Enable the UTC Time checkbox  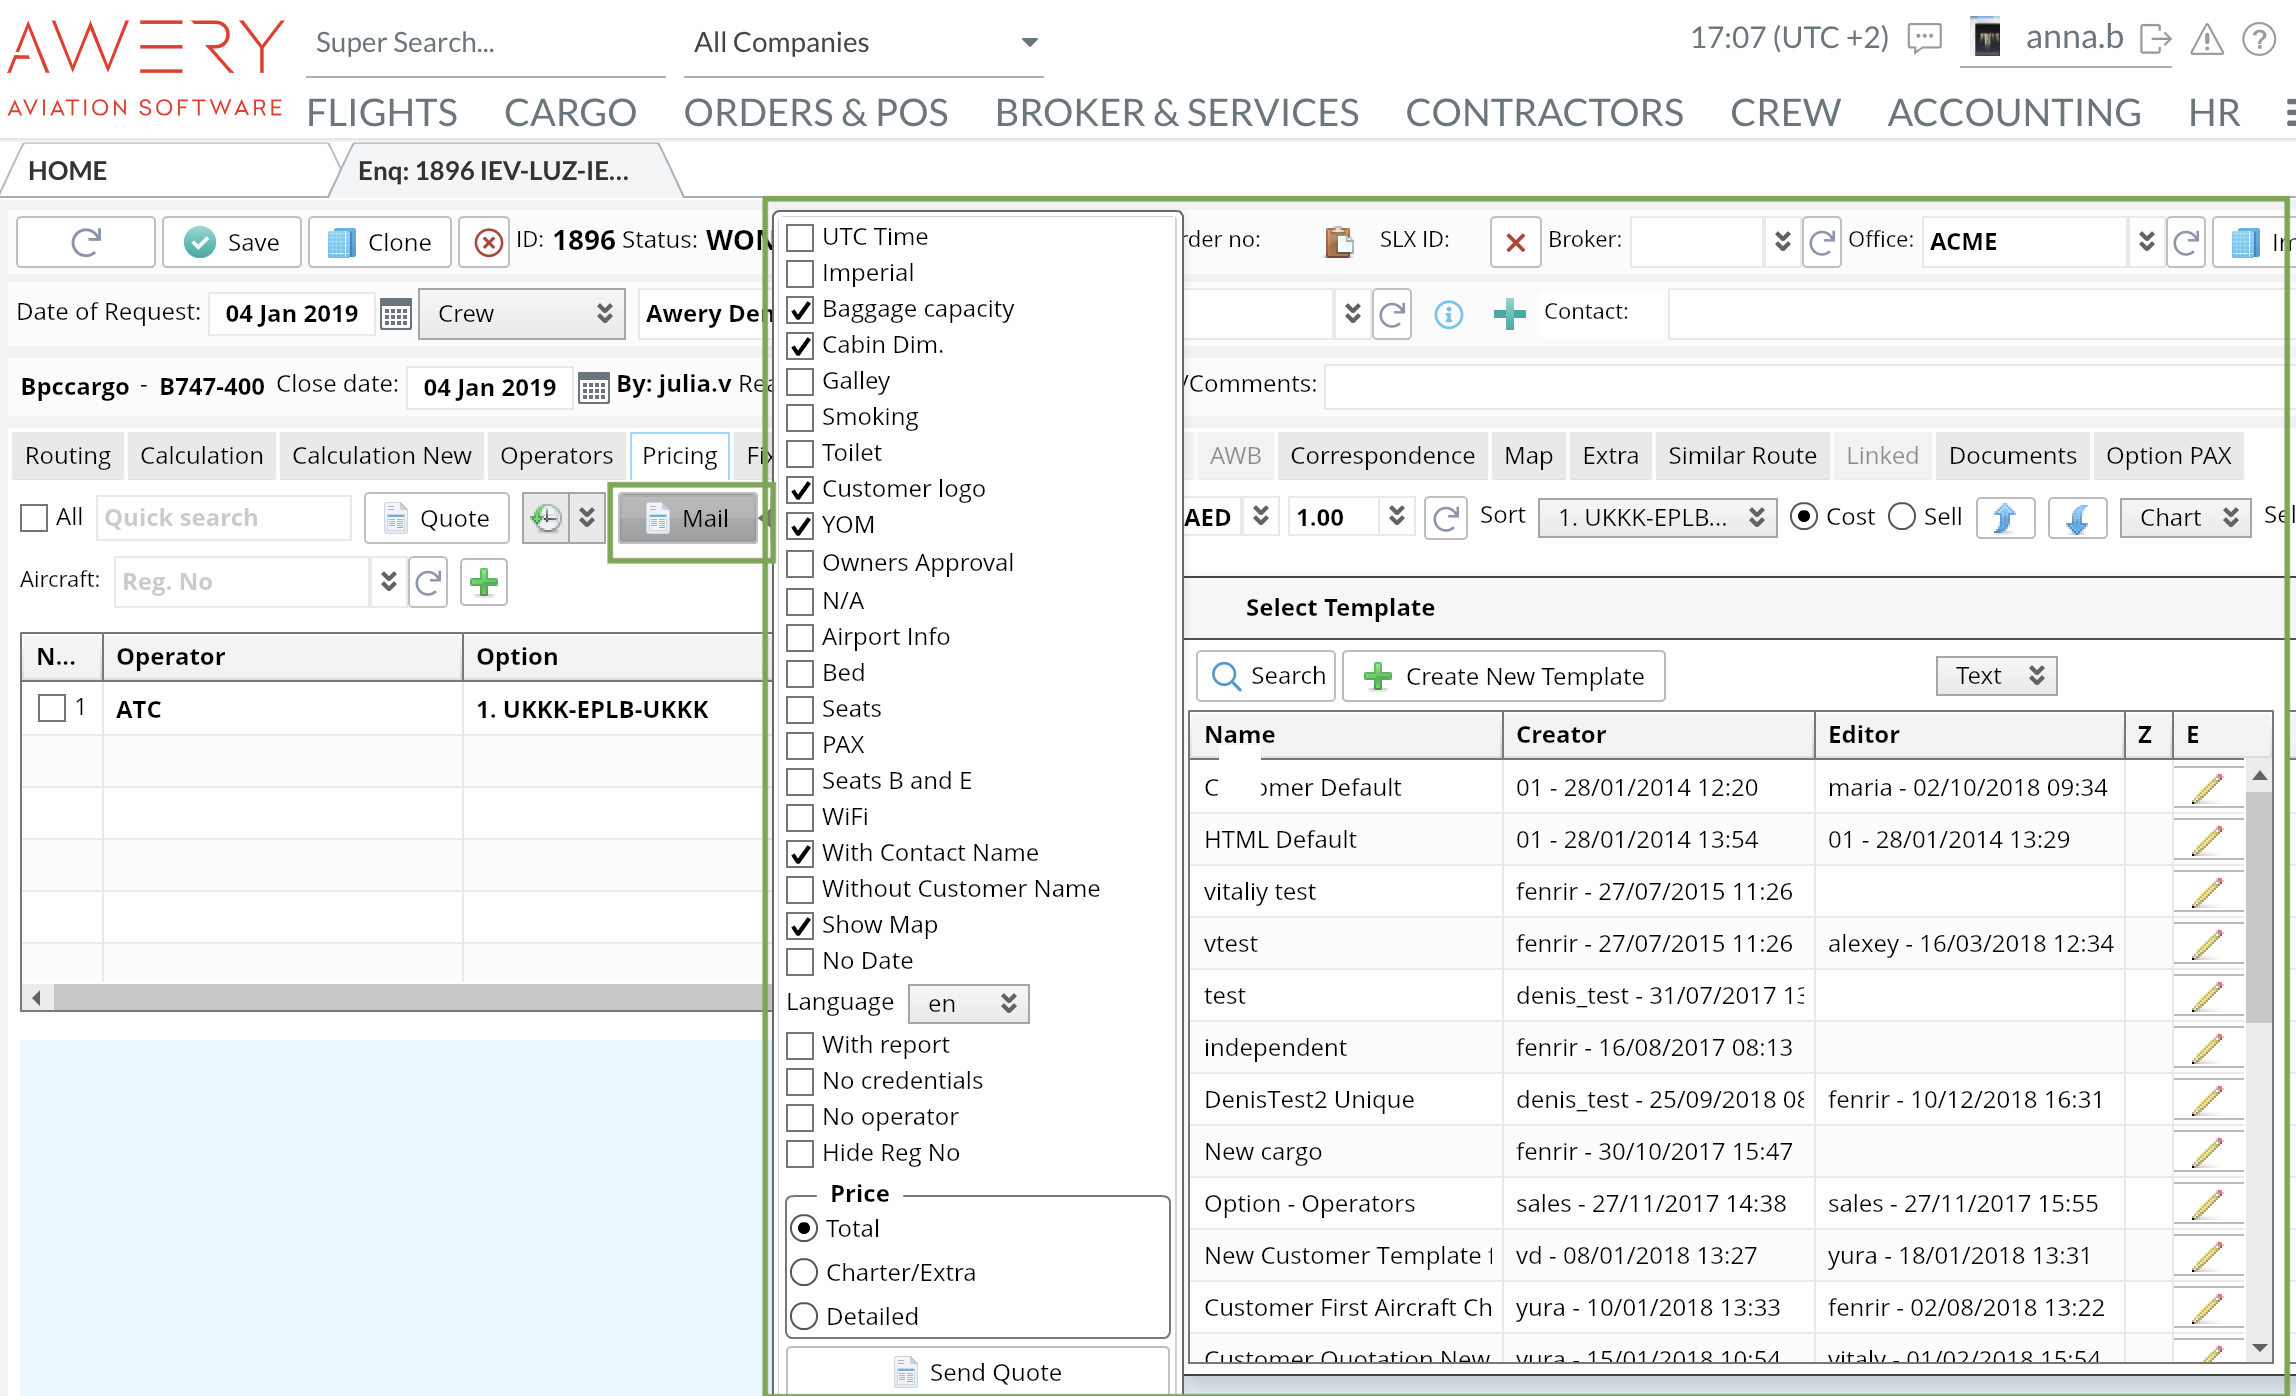(x=800, y=238)
